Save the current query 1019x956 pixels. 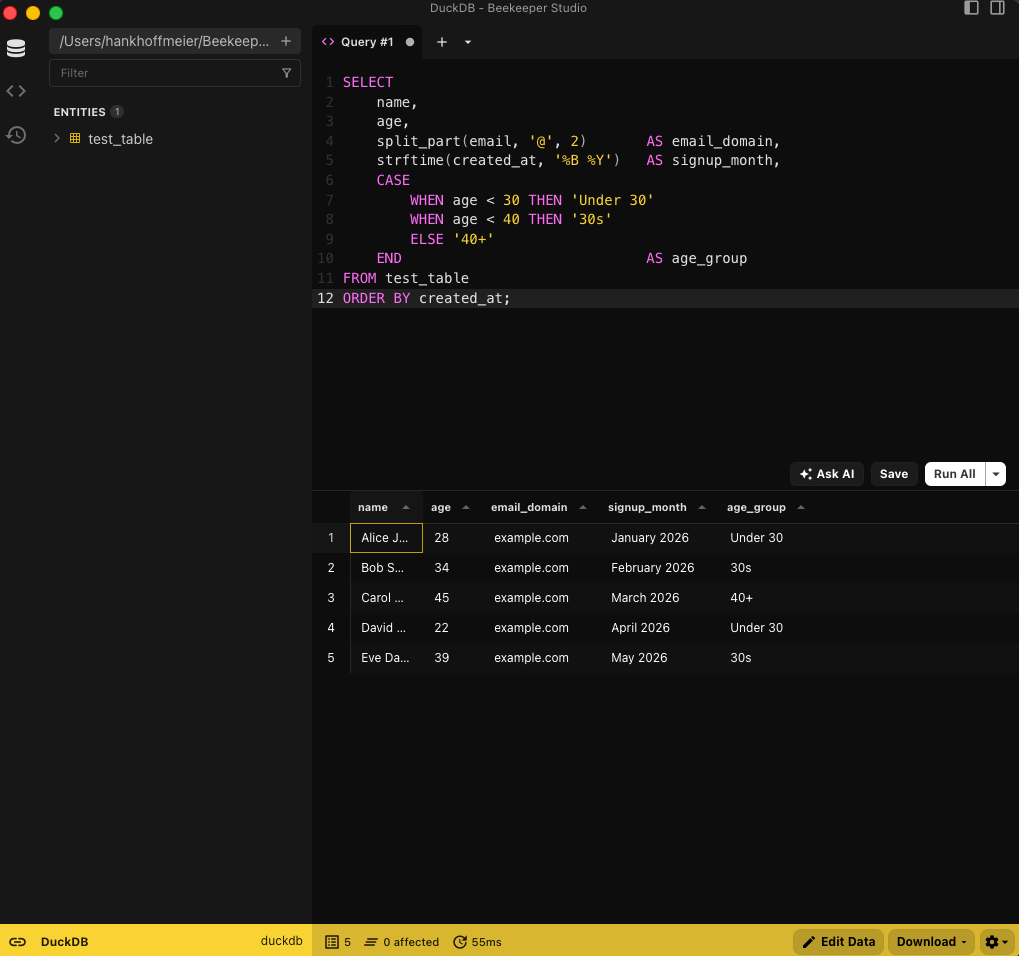click(x=894, y=474)
